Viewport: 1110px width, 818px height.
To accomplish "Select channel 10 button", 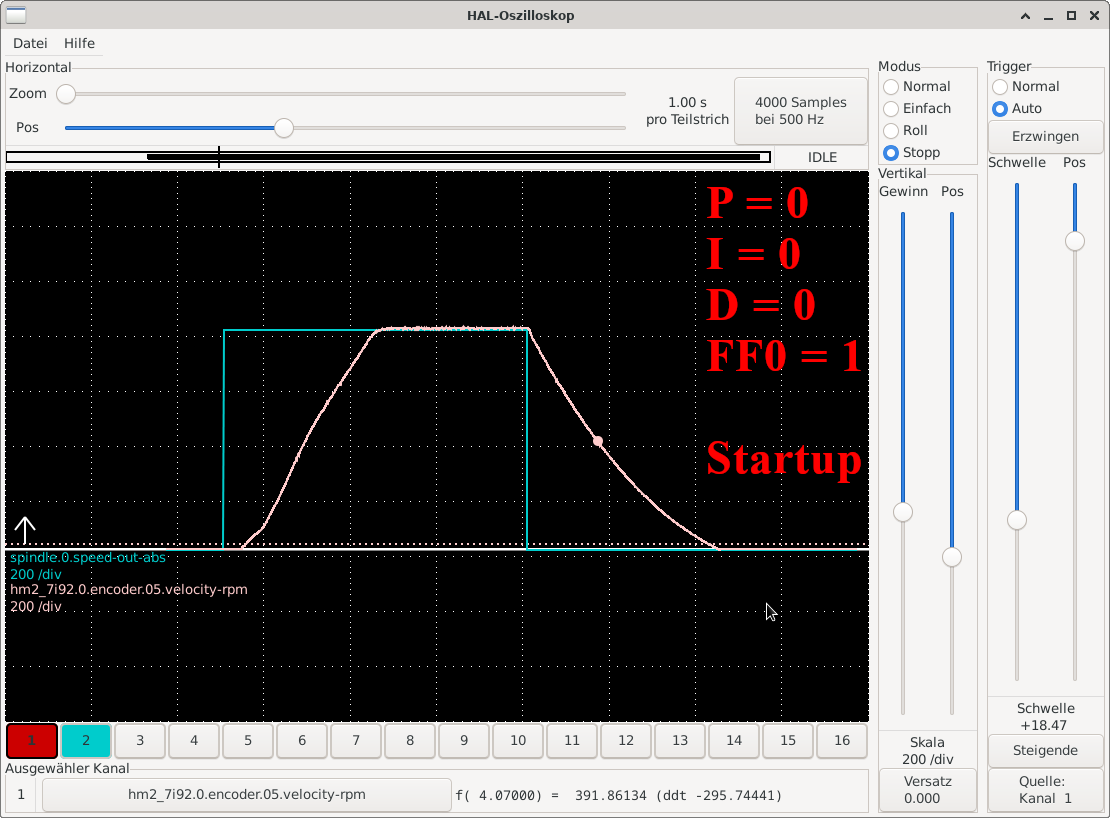I will [x=518, y=740].
